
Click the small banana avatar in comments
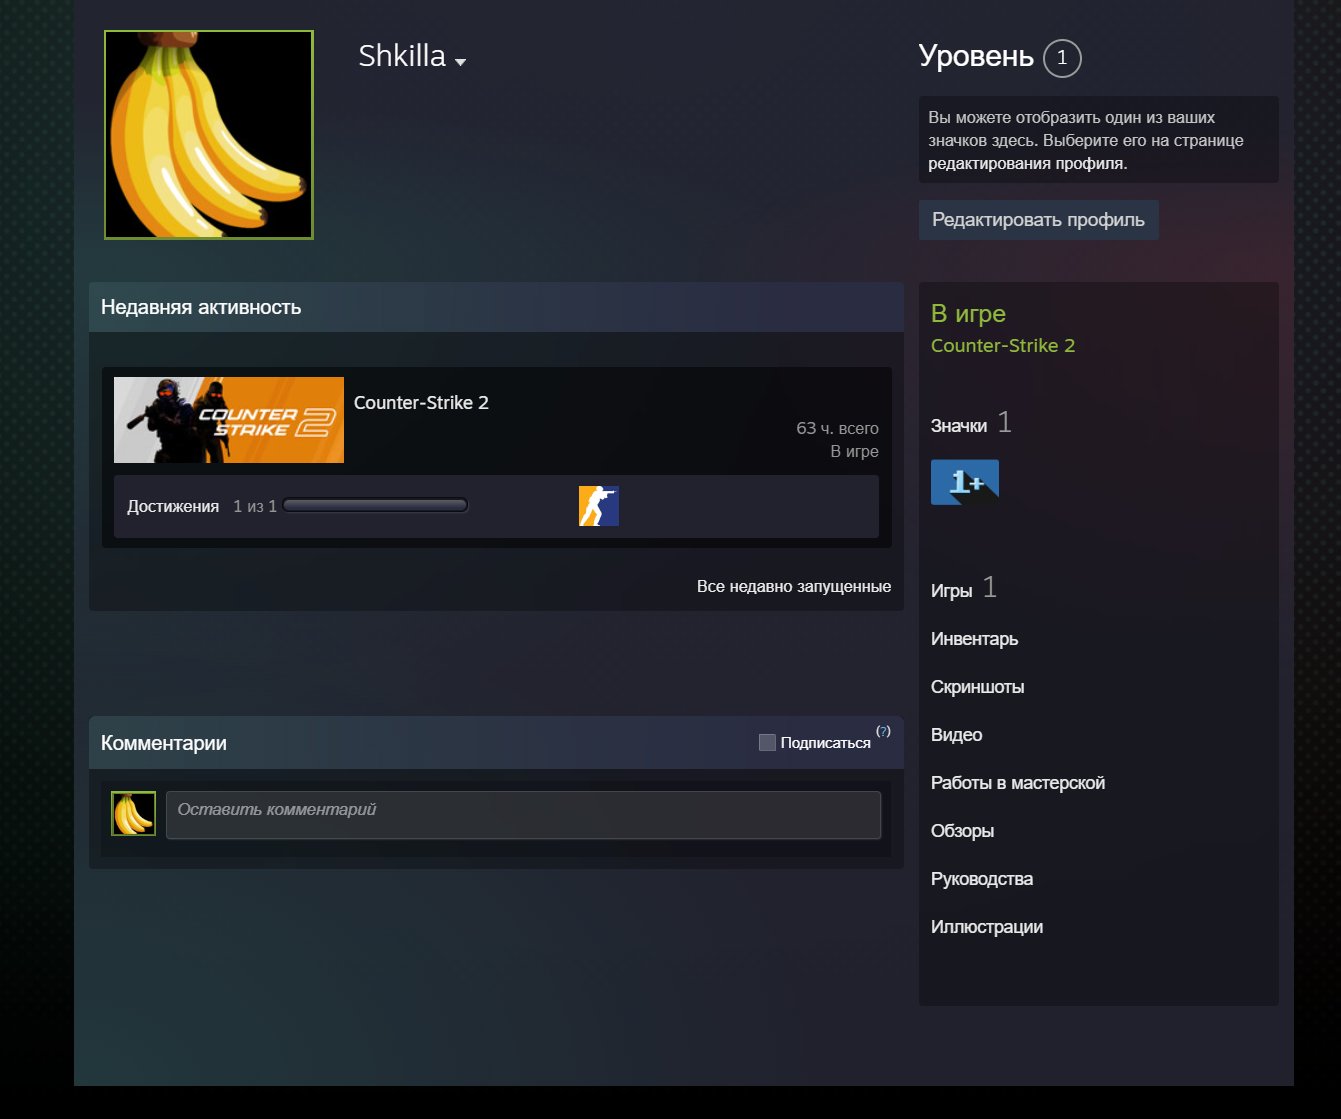click(x=134, y=814)
